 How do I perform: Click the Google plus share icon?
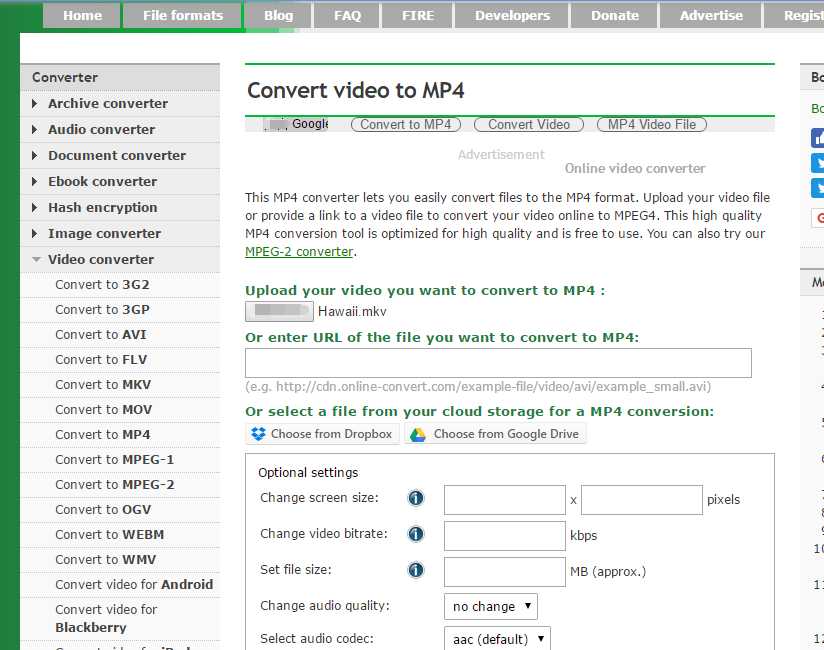pos(817,218)
